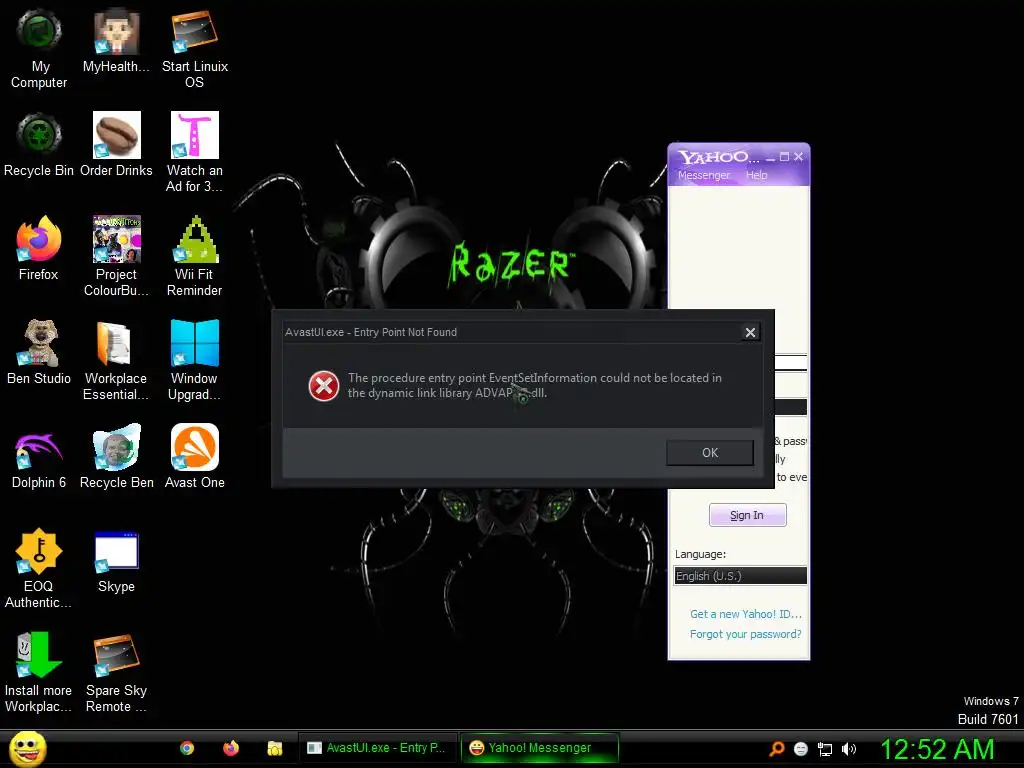Switch to AvastUI.exe taskbar button

377,748
